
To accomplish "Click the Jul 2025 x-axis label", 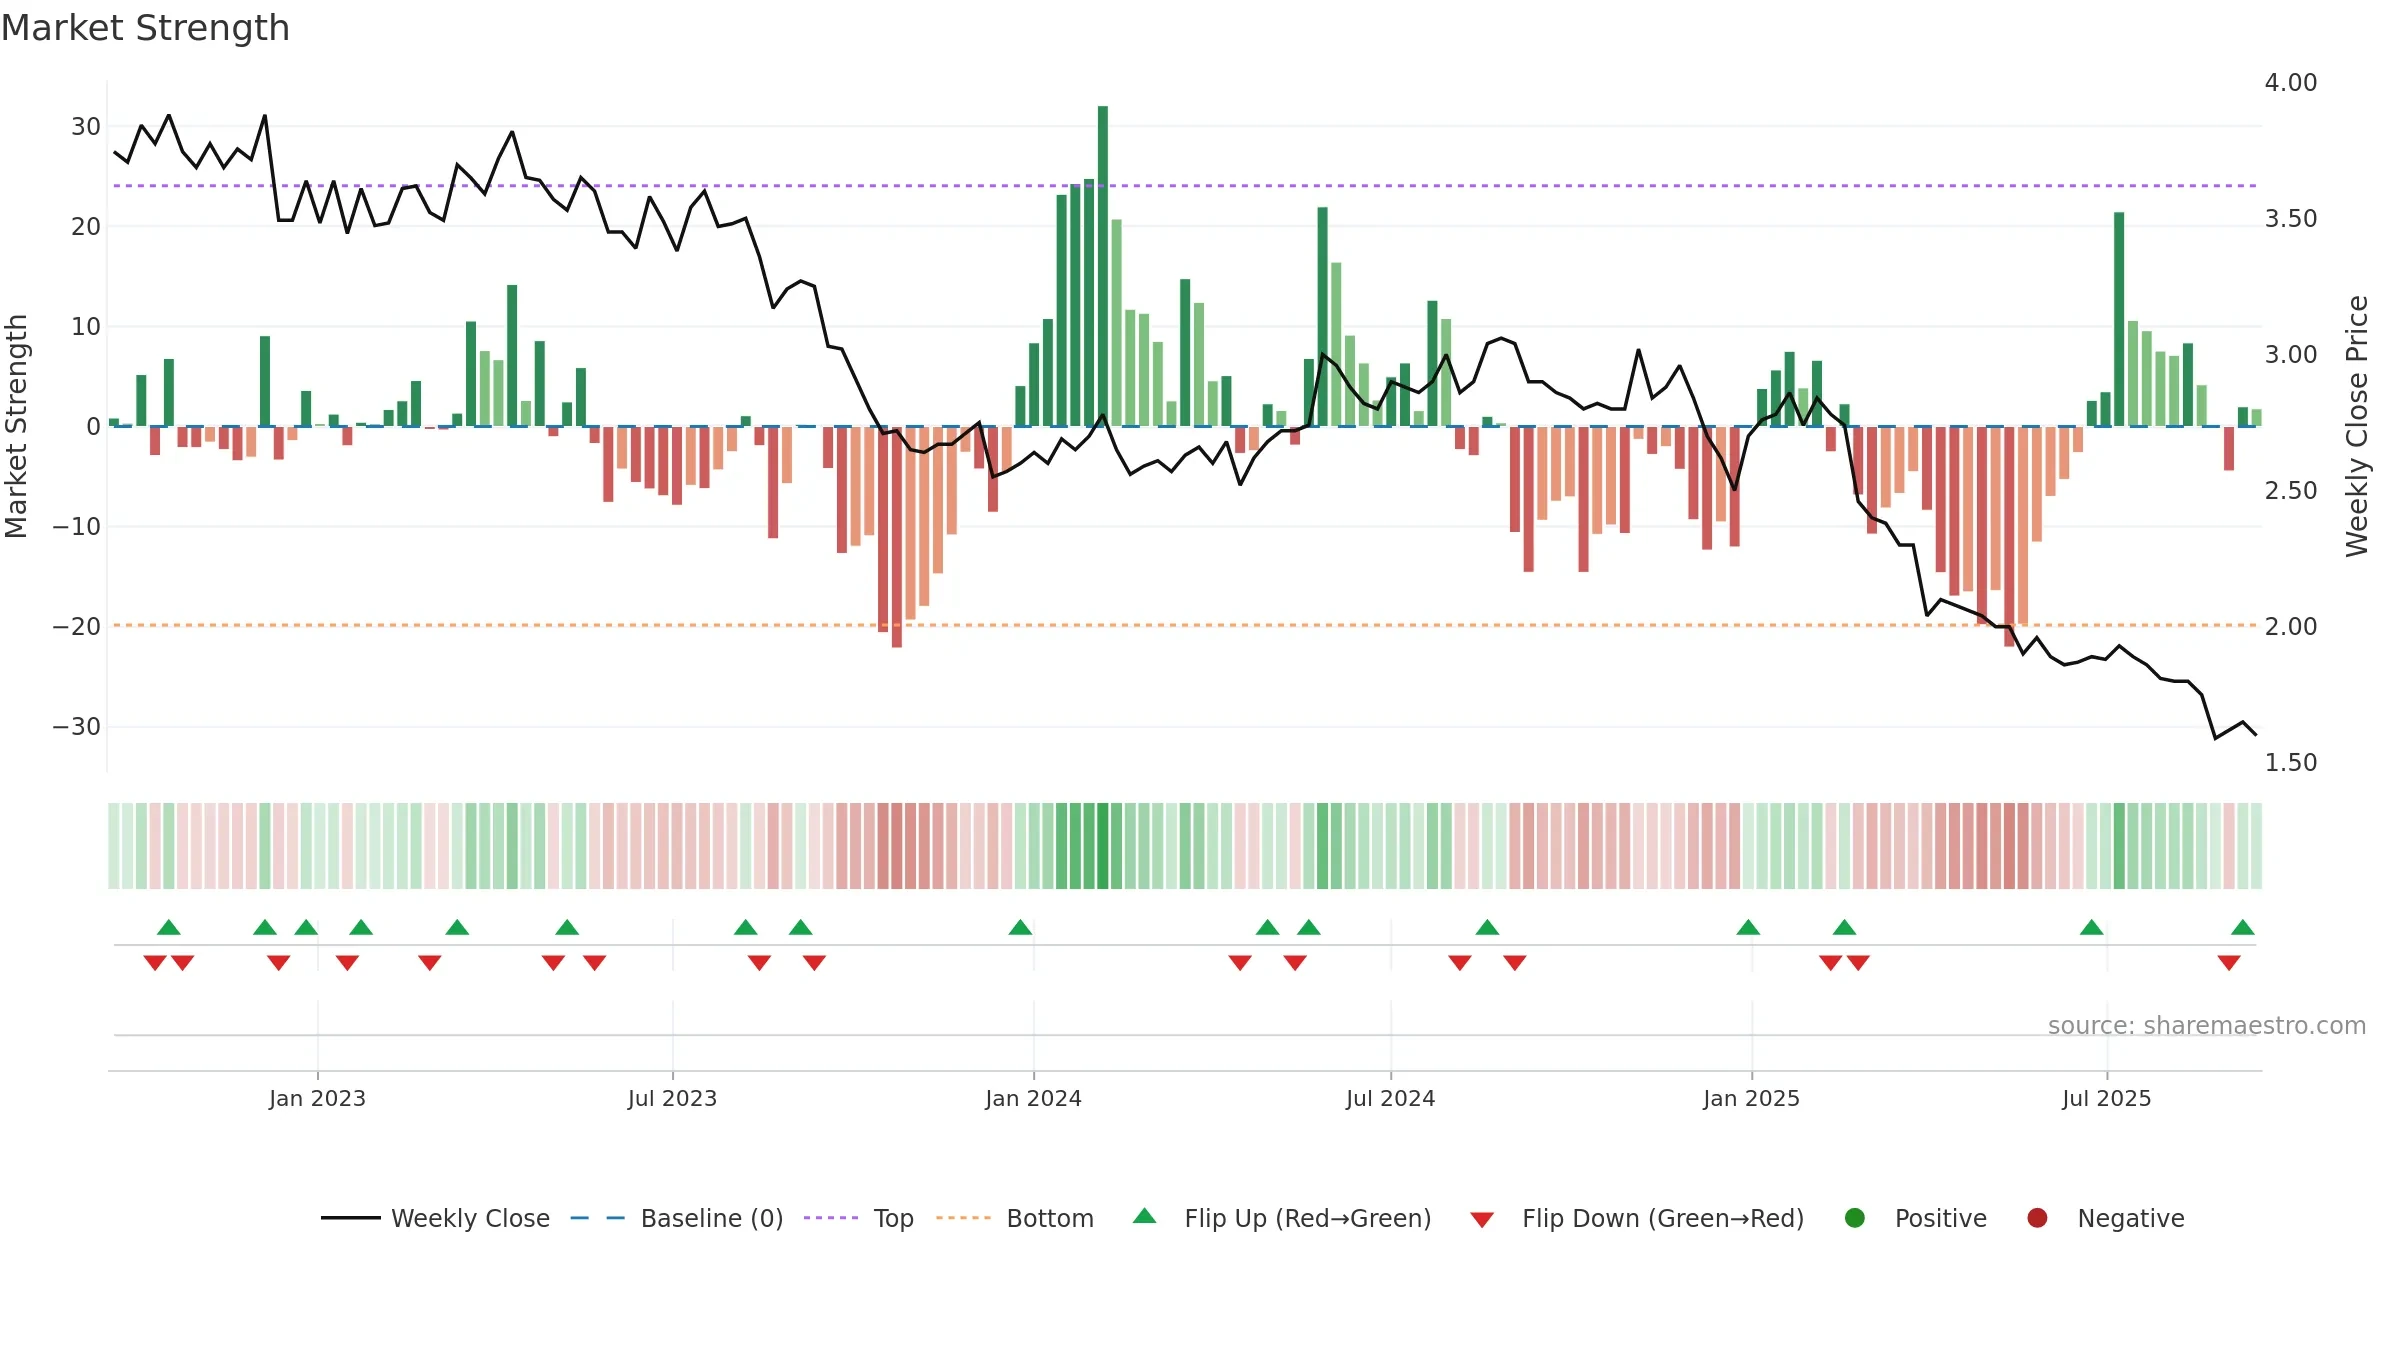I will click(x=2106, y=1098).
